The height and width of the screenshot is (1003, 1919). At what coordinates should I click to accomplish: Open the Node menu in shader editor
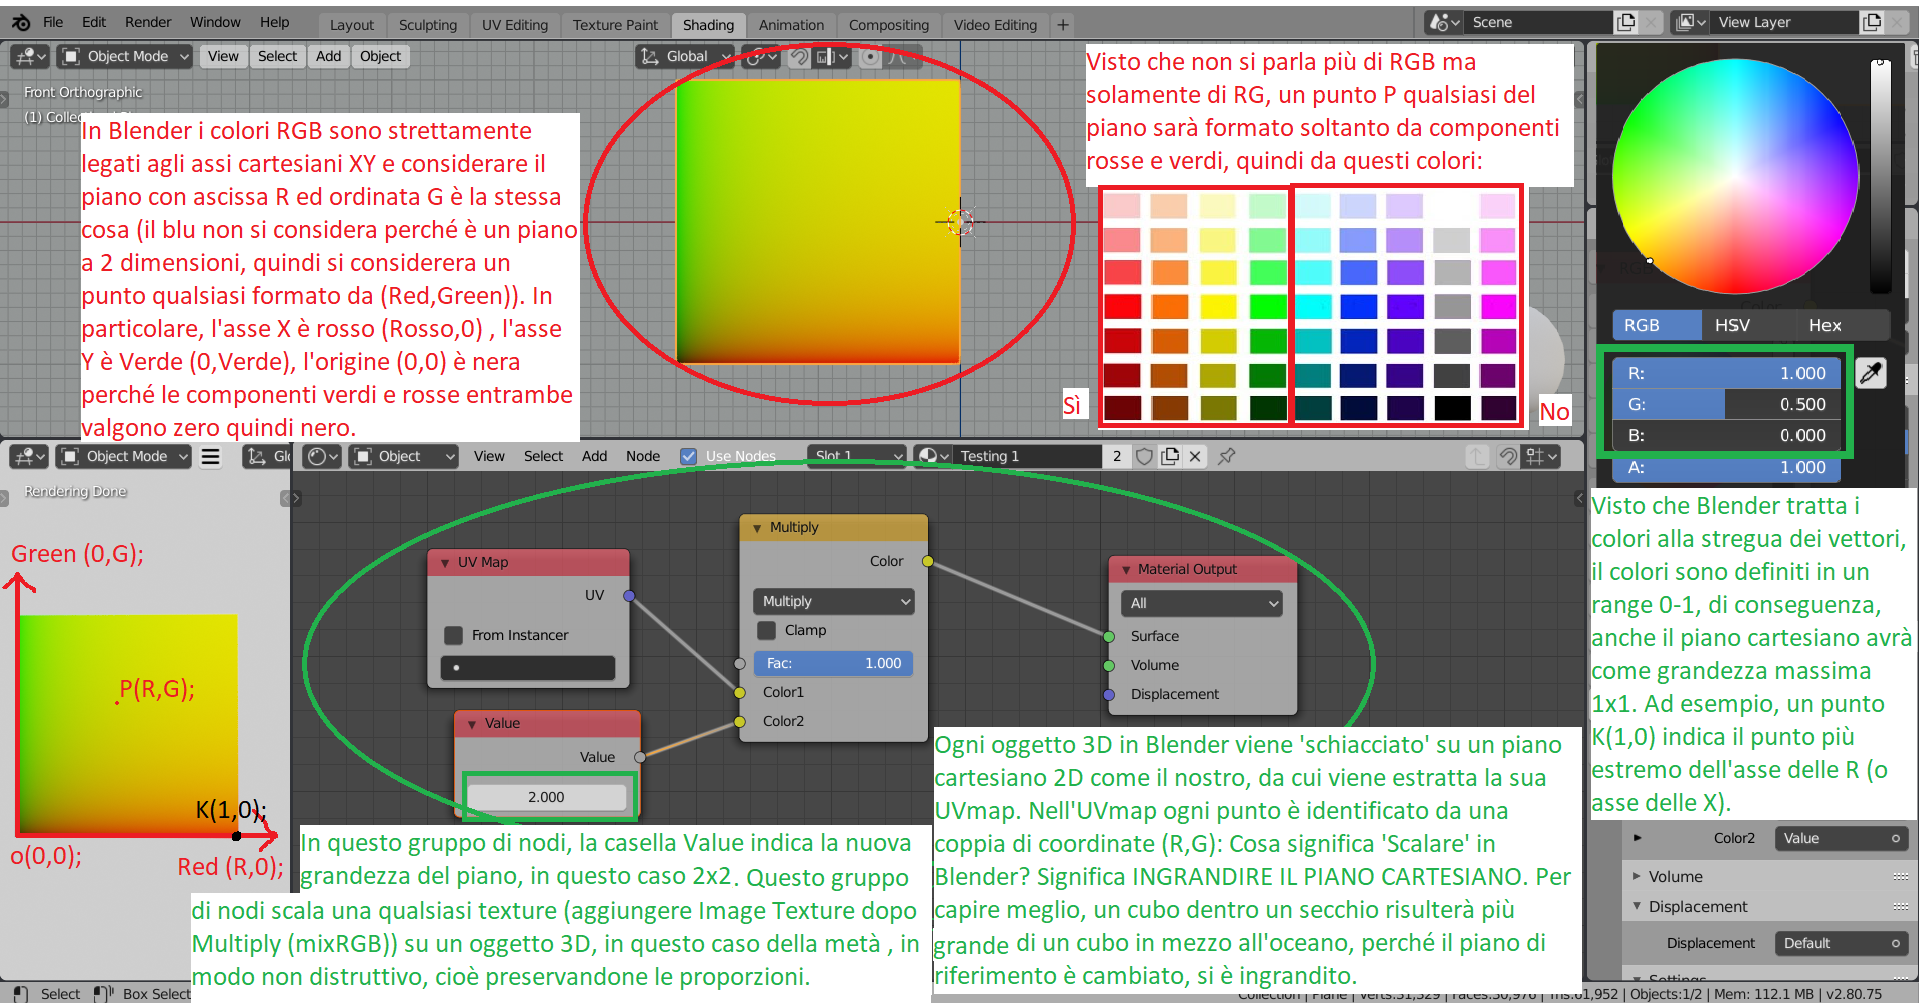[x=643, y=456]
